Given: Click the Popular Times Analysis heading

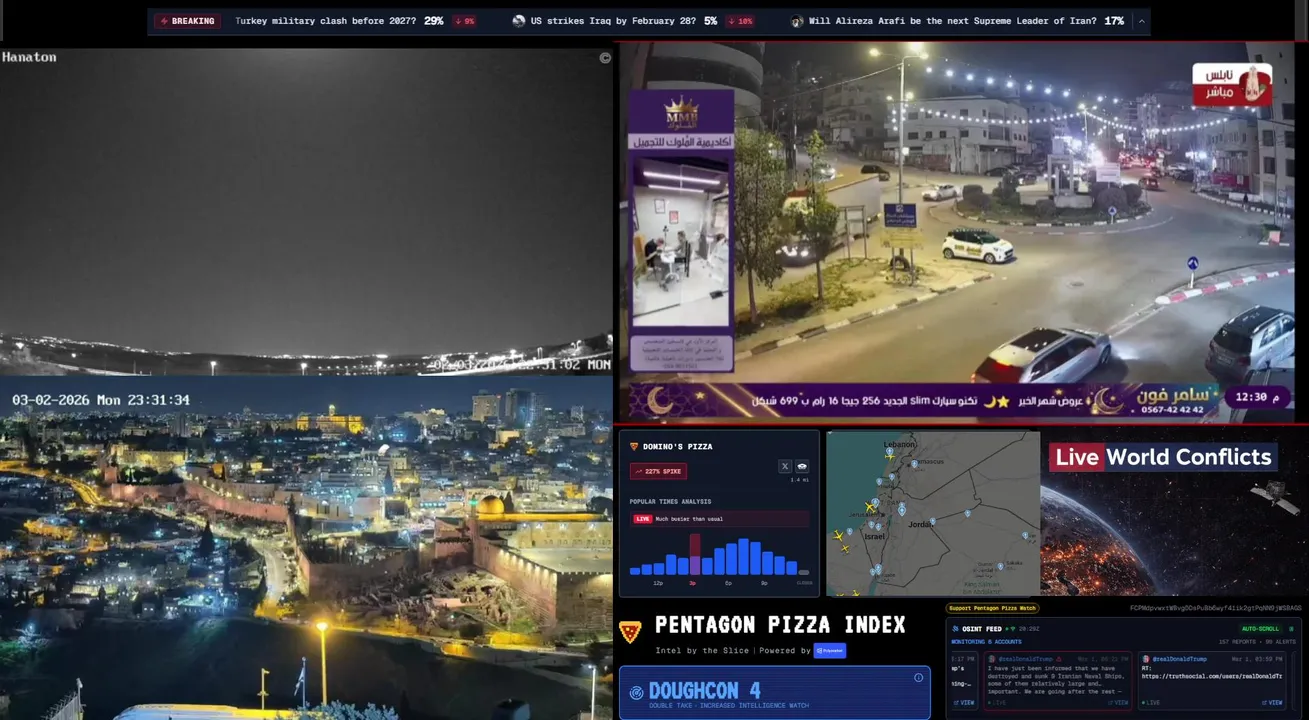Looking at the screenshot, I should (670, 502).
